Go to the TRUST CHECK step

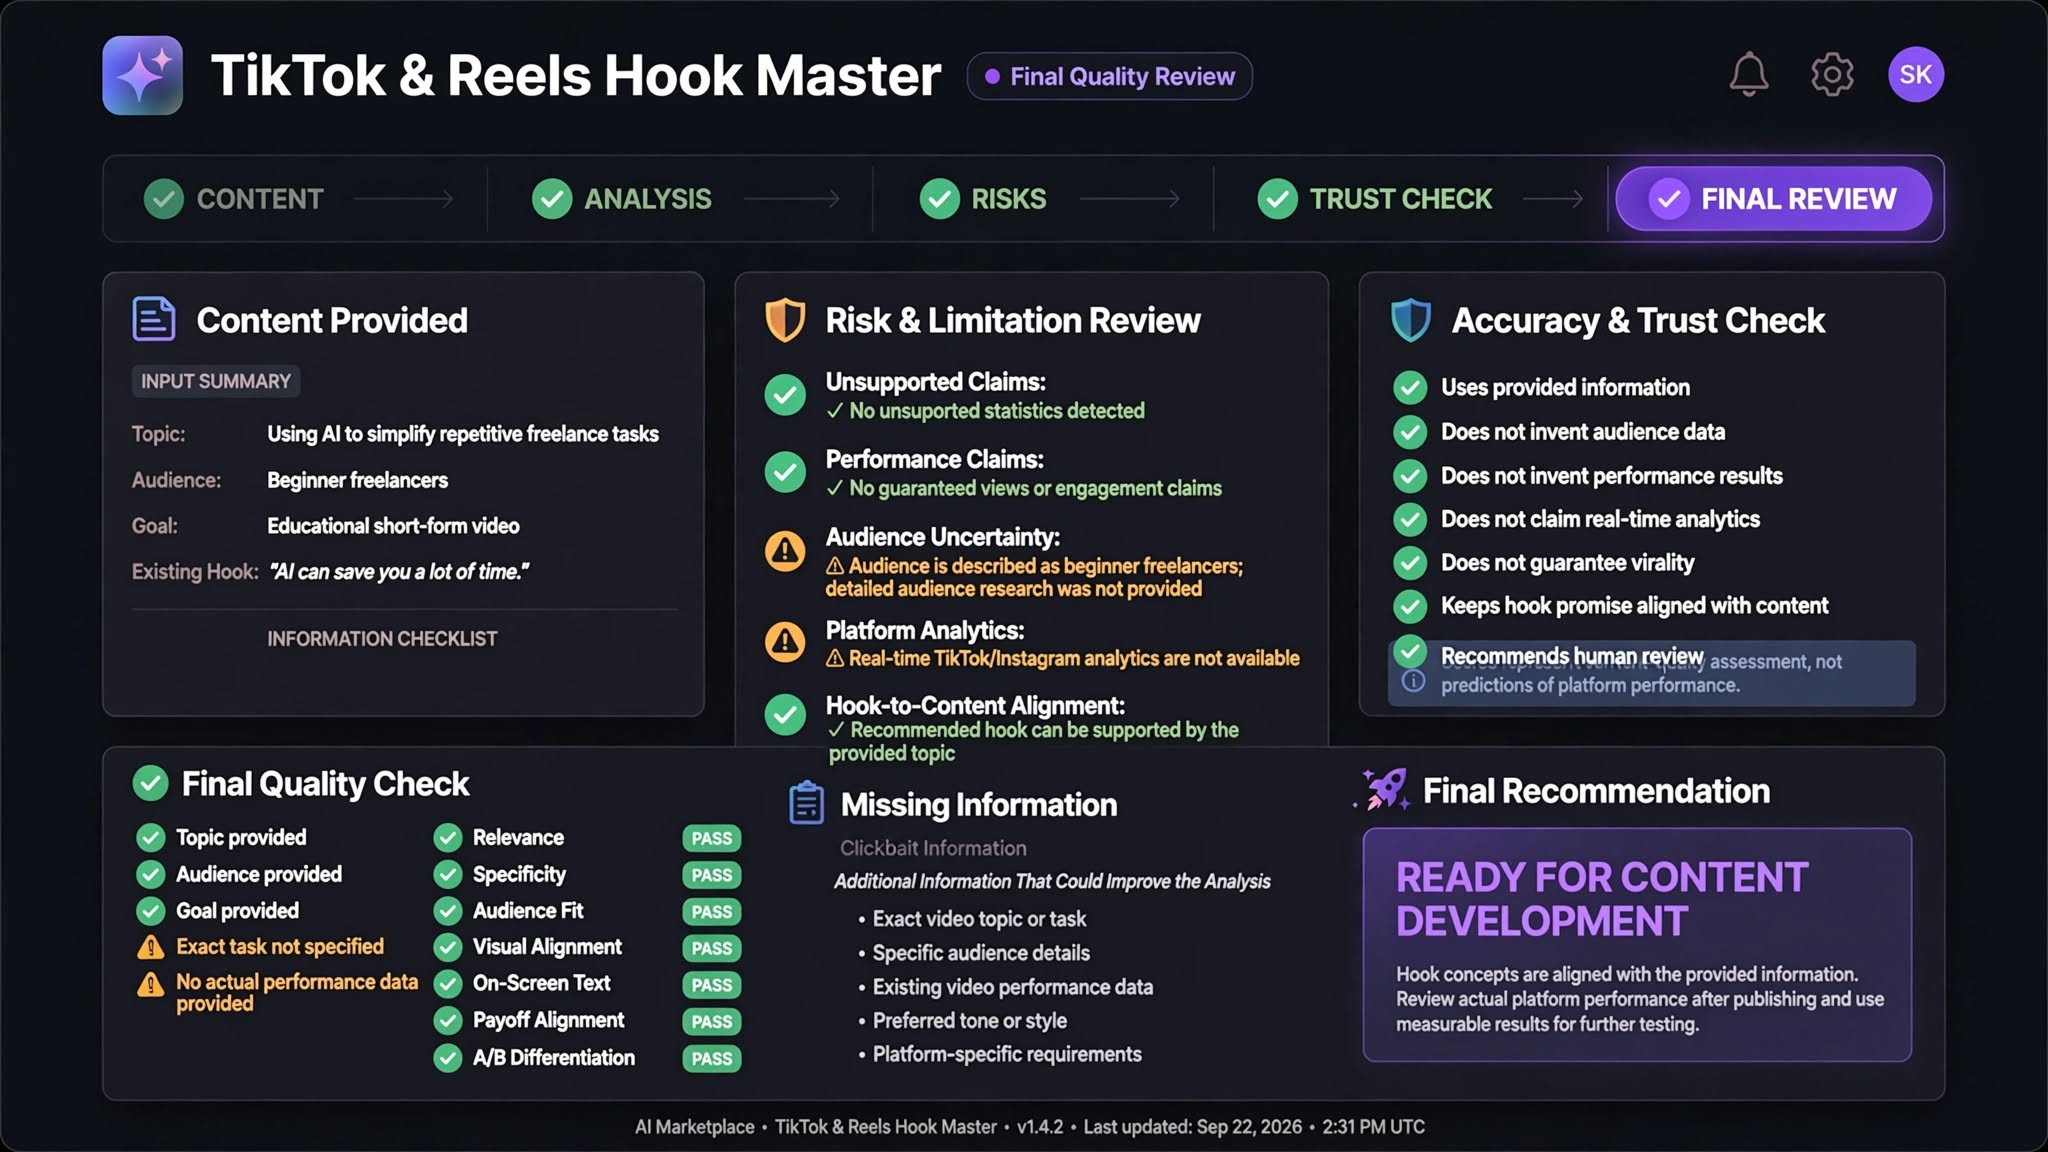(1375, 199)
